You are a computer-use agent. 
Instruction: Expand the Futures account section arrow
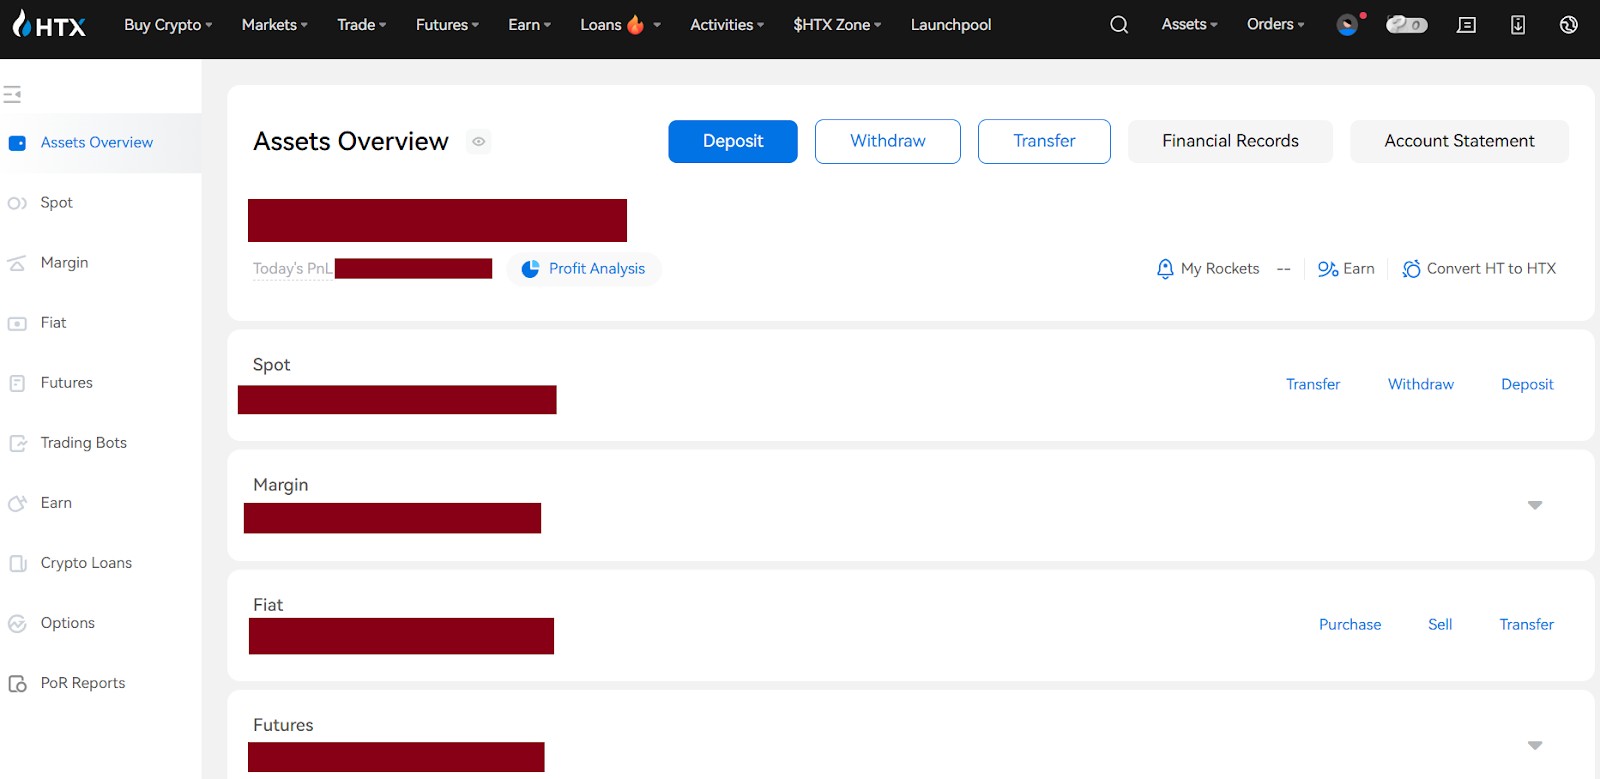(x=1535, y=745)
